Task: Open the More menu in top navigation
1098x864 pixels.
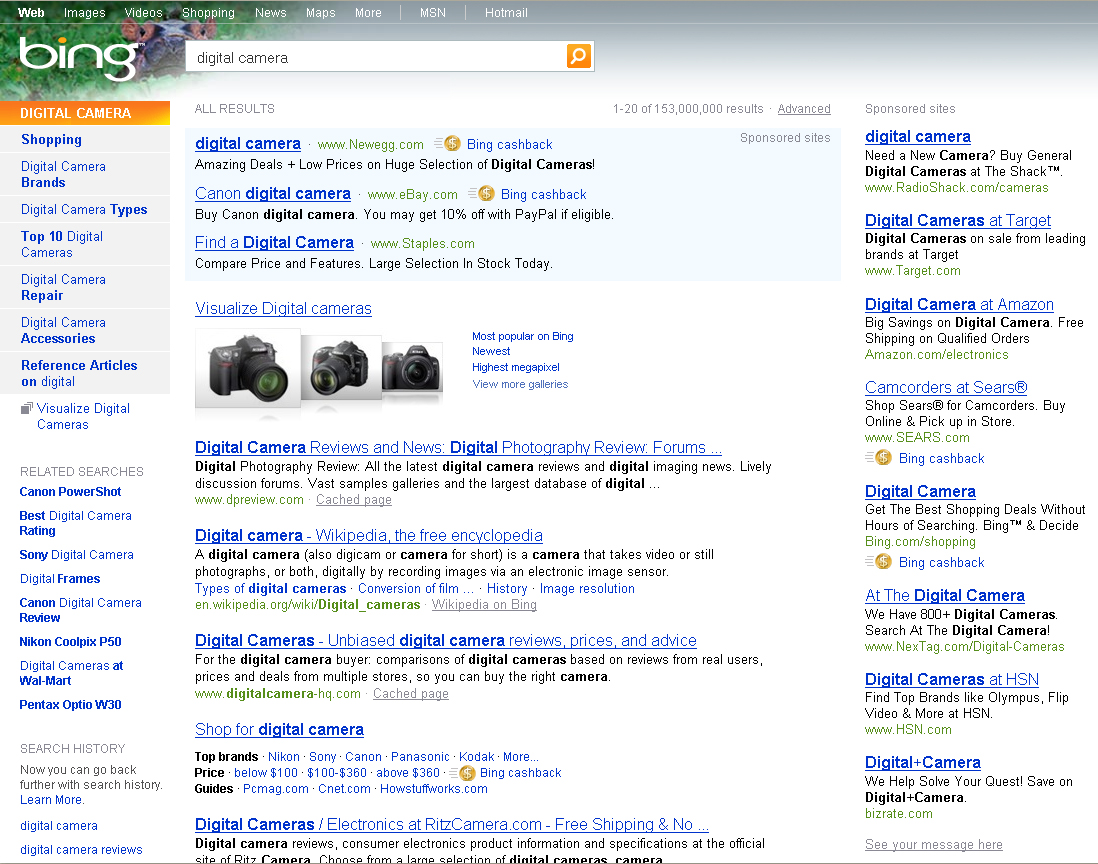Action: 368,13
